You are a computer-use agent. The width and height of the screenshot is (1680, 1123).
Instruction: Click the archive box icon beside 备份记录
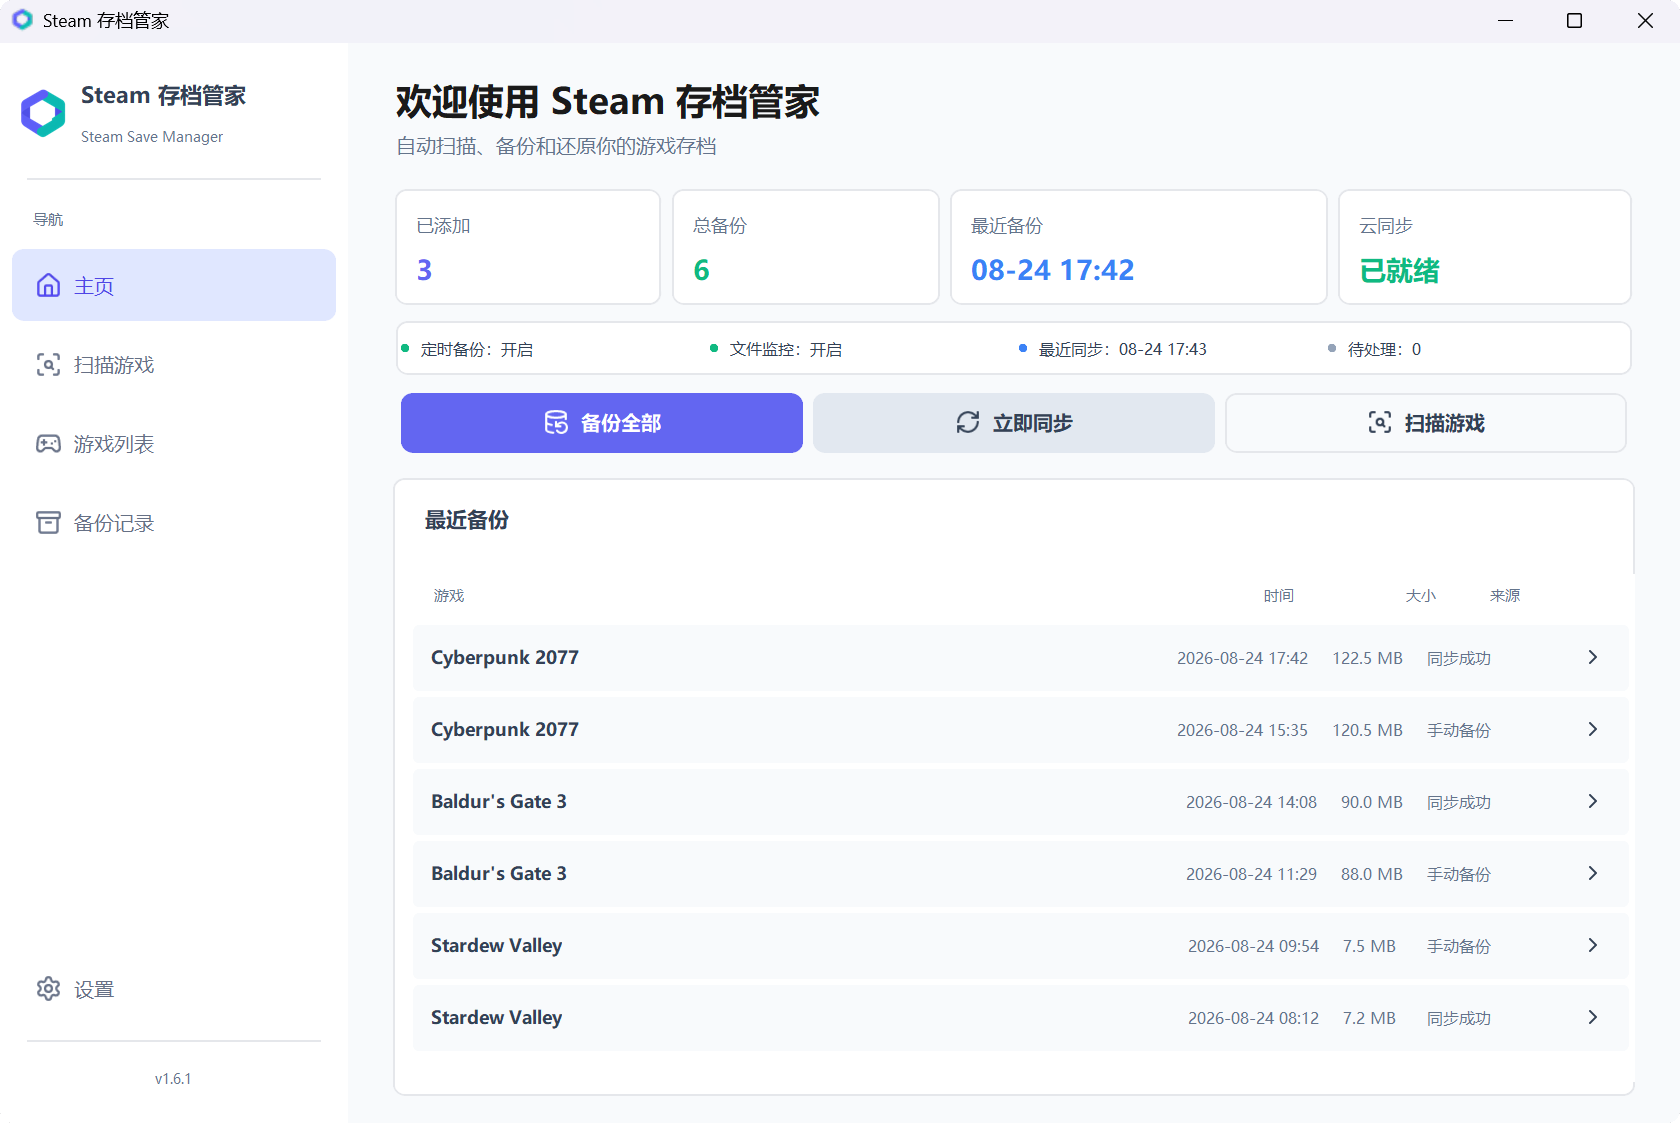tap(48, 522)
